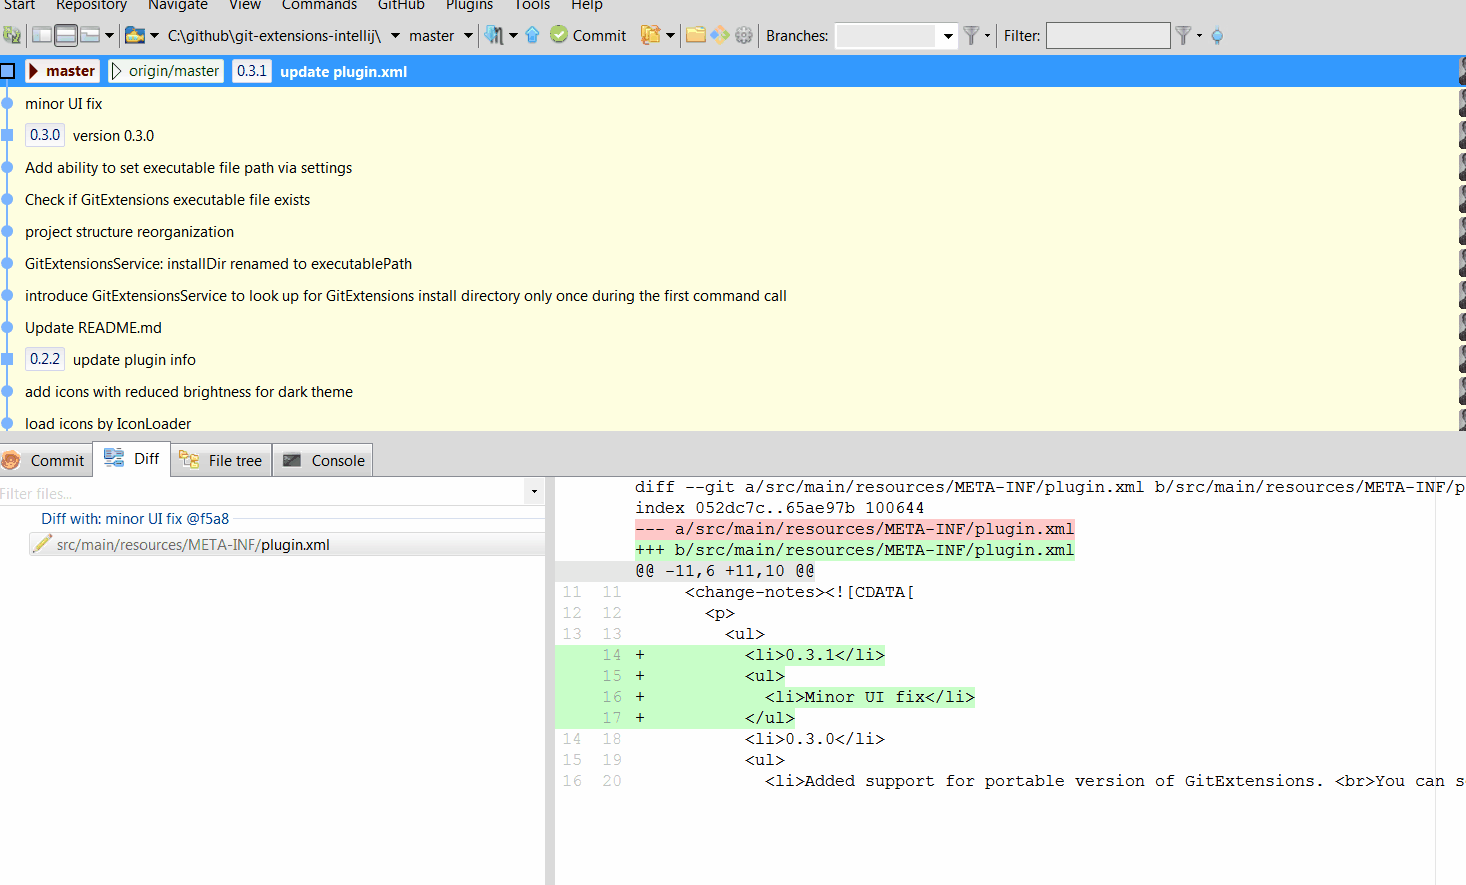
Task: Open the master branch dropdown
Action: point(468,35)
